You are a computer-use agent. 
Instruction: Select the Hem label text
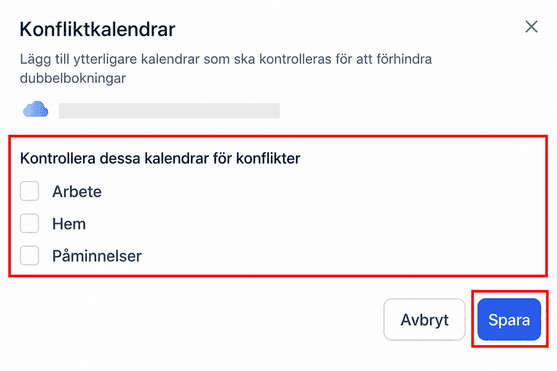pos(69,224)
